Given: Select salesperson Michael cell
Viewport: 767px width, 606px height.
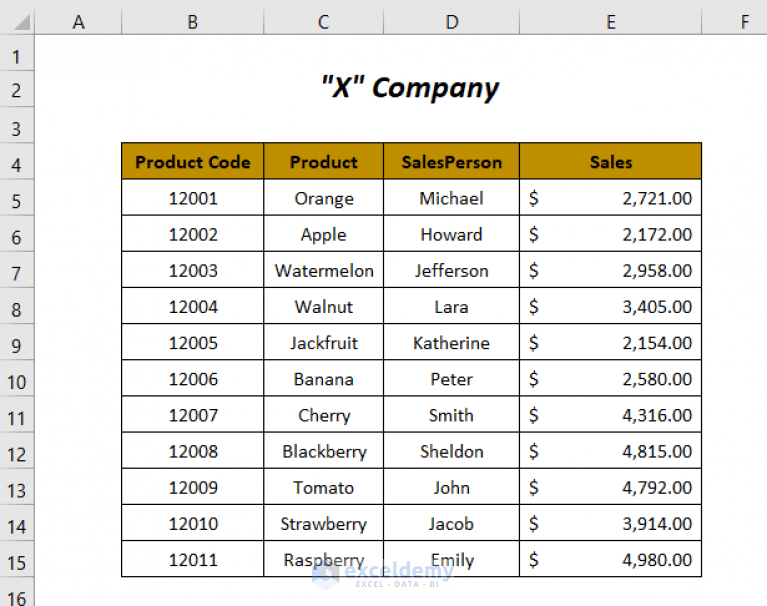Looking at the screenshot, I should (x=451, y=198).
